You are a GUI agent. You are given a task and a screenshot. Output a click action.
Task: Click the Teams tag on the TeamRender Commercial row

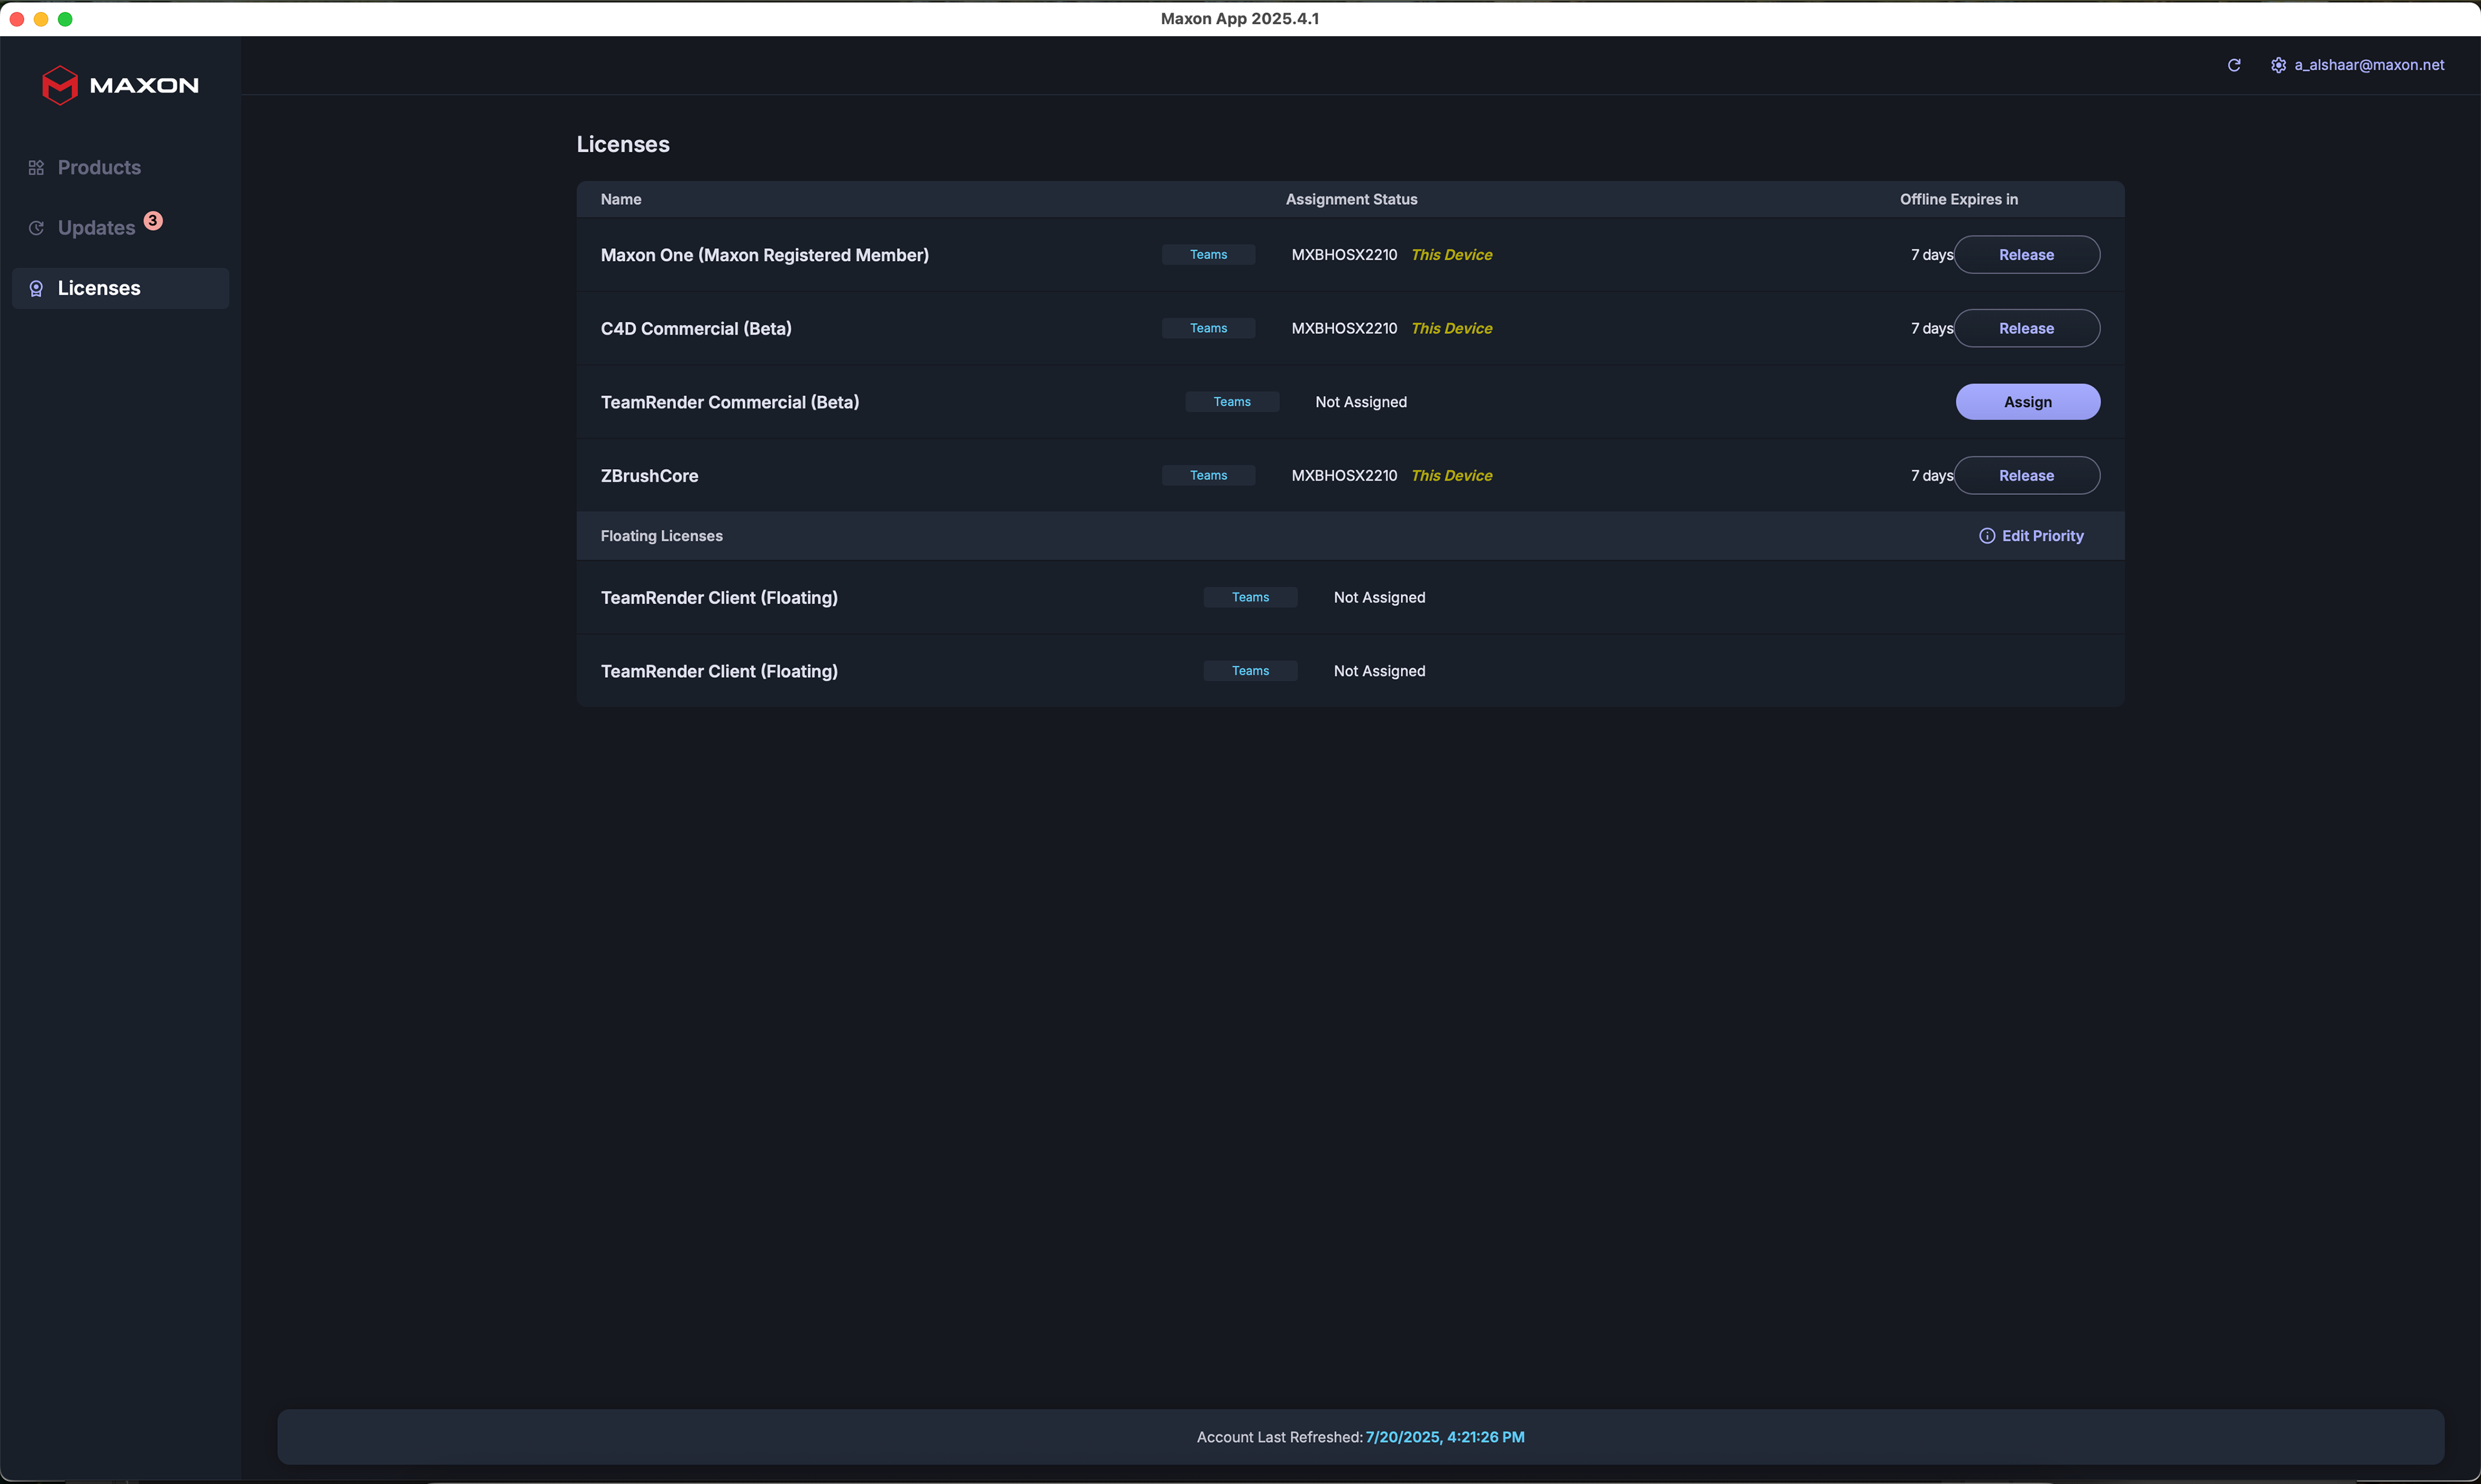(x=1232, y=402)
